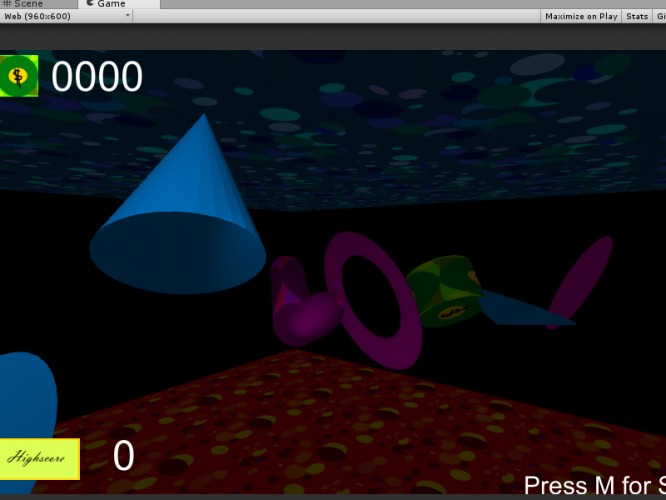Toggle Maximize on Play

coord(581,16)
